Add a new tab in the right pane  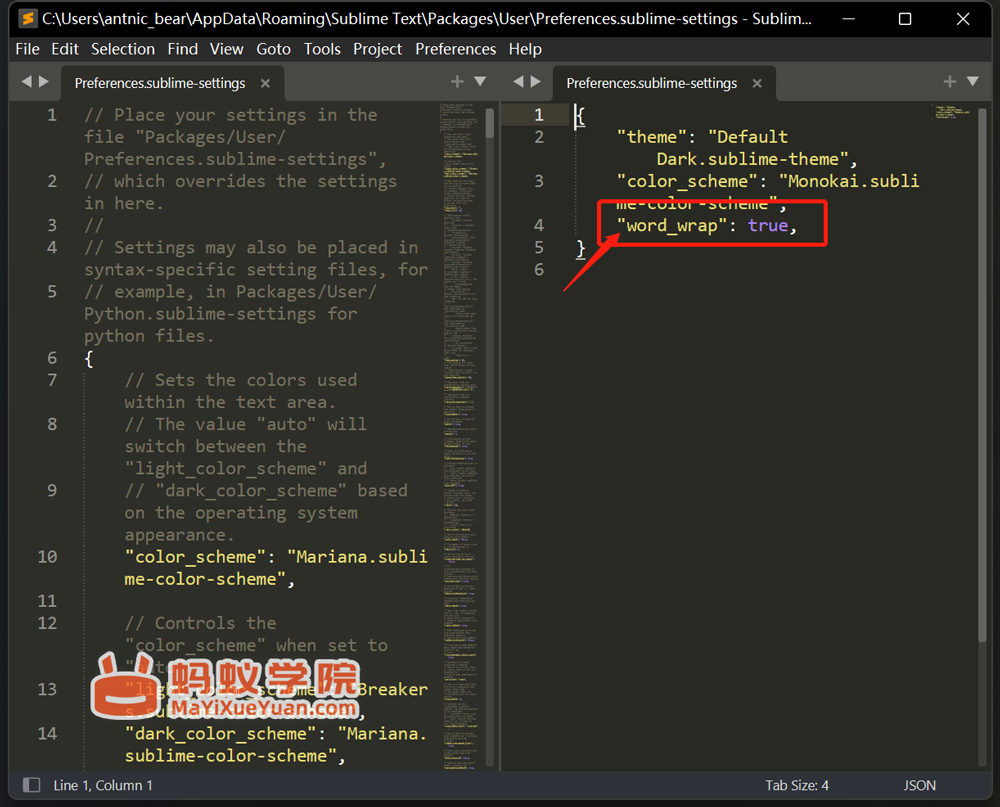(950, 82)
